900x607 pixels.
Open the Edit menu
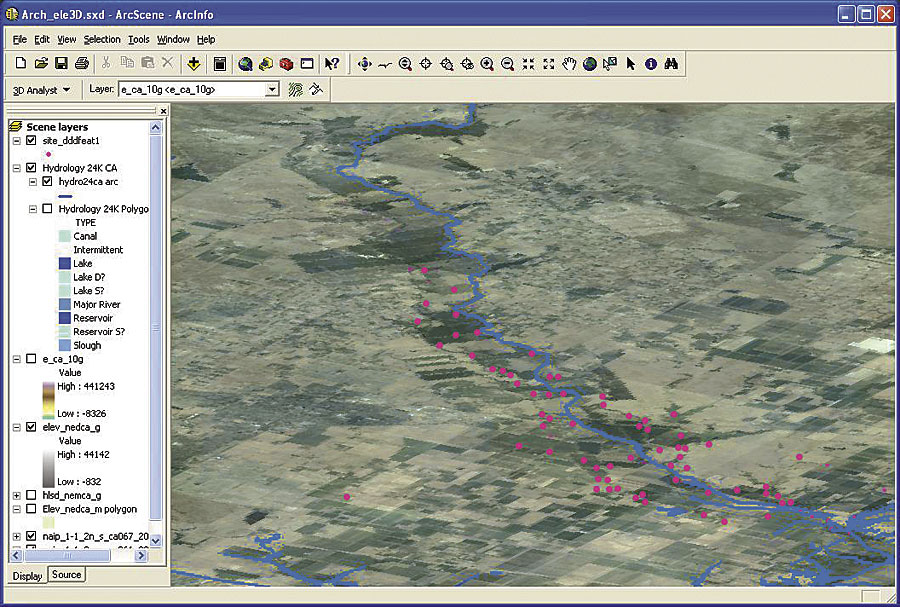click(42, 40)
